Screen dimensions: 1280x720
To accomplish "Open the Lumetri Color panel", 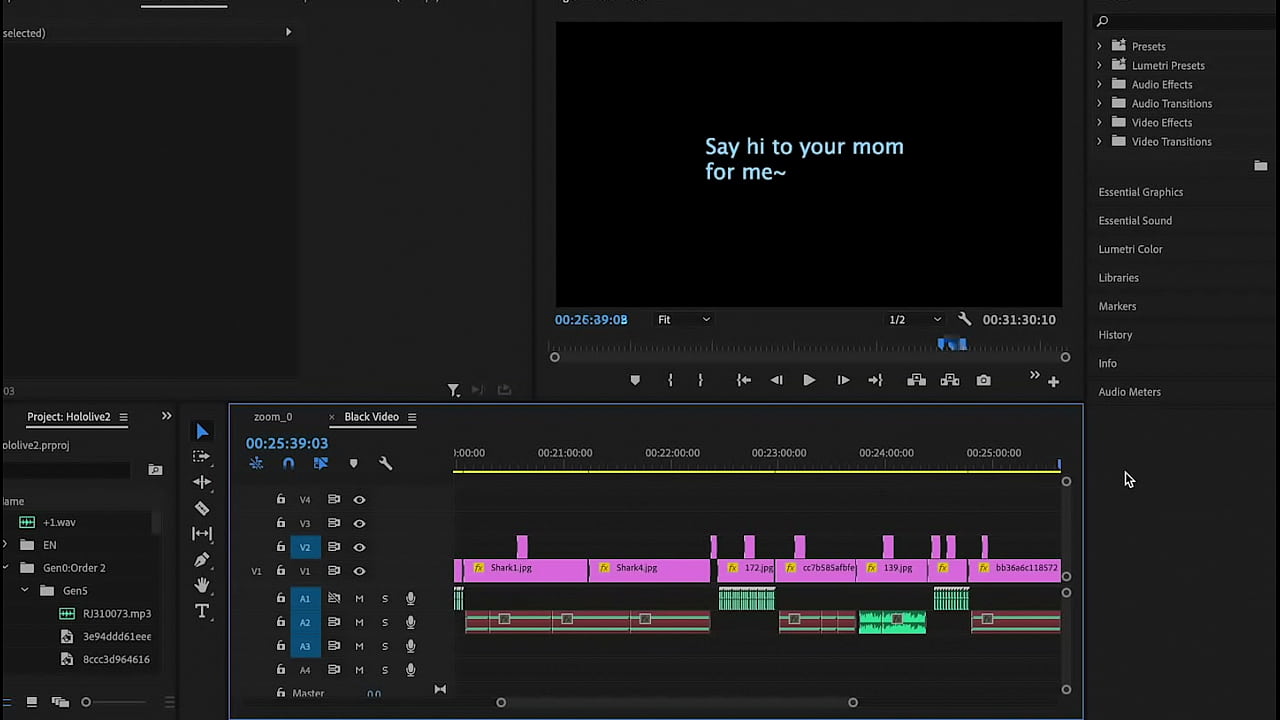I will tap(1130, 249).
